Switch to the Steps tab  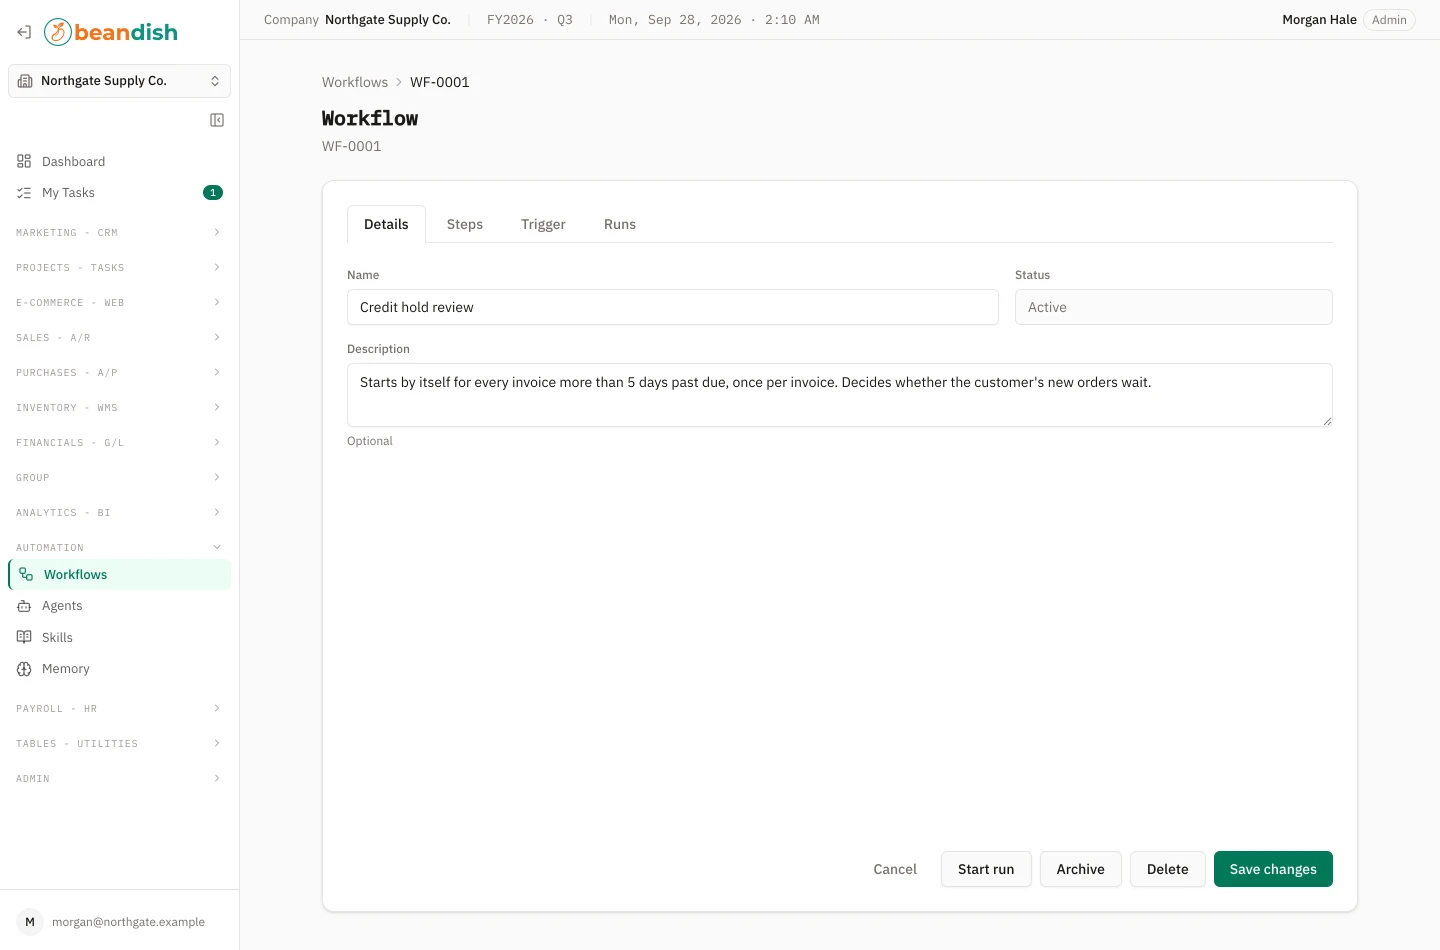pyautogui.click(x=465, y=224)
